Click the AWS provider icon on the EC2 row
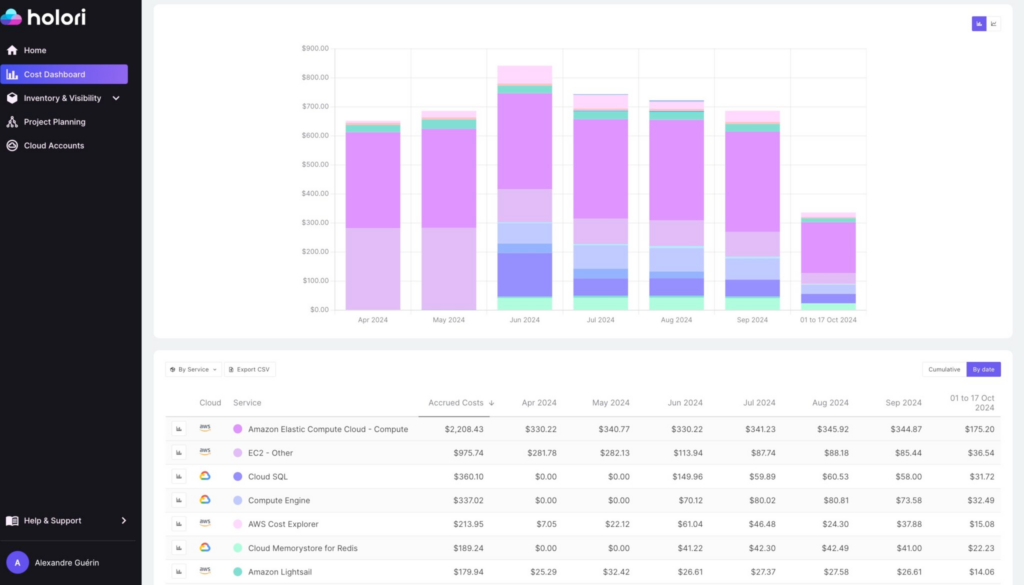 click(206, 452)
